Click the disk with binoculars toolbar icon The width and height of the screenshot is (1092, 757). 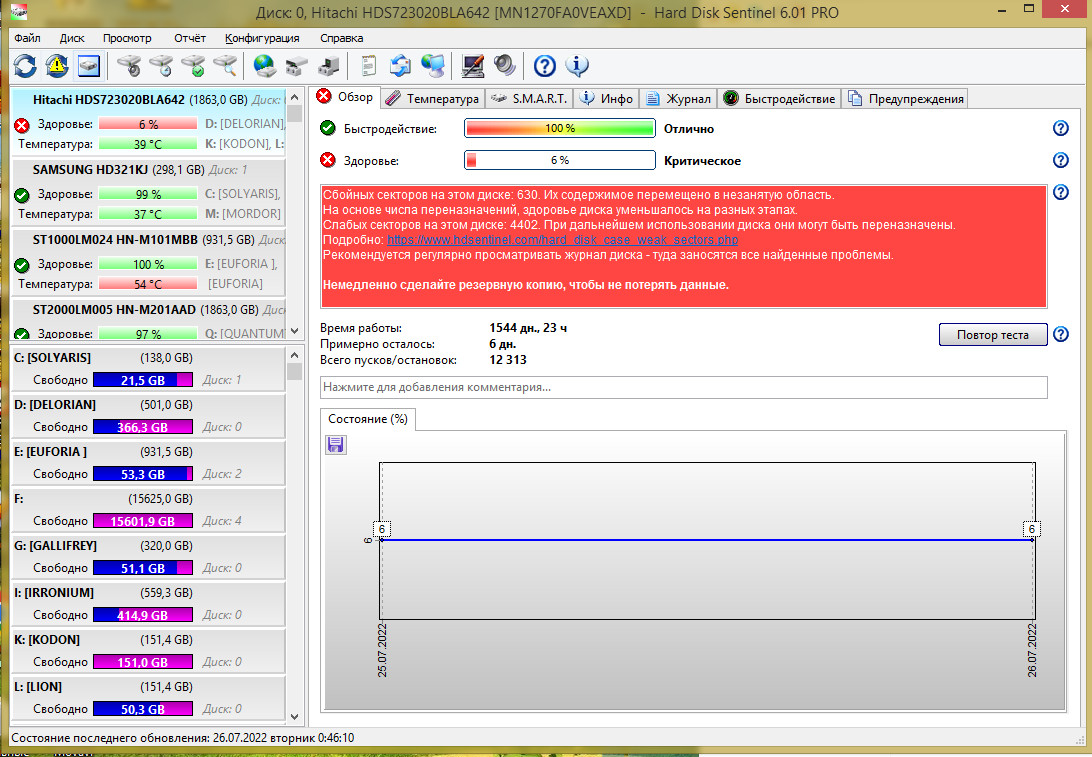296,66
